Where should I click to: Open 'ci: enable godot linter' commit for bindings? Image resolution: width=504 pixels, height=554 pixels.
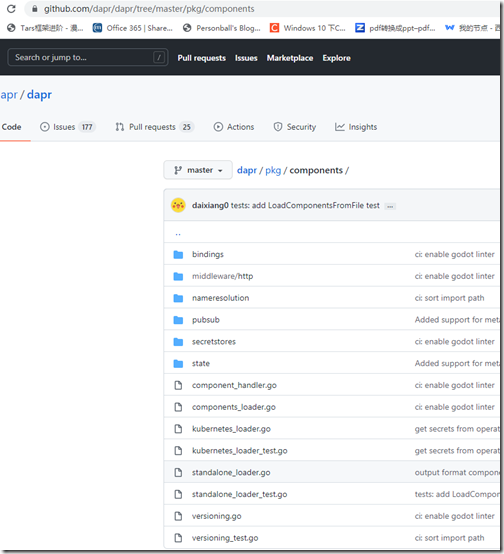point(455,254)
